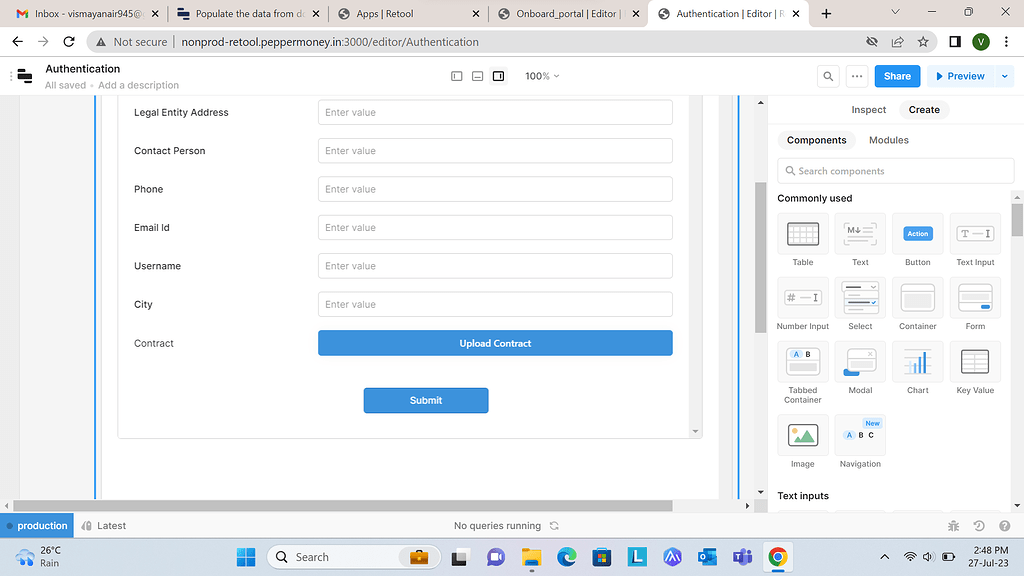The width and height of the screenshot is (1024, 576).
Task: Toggle the right panel visibility
Action: click(x=498, y=76)
